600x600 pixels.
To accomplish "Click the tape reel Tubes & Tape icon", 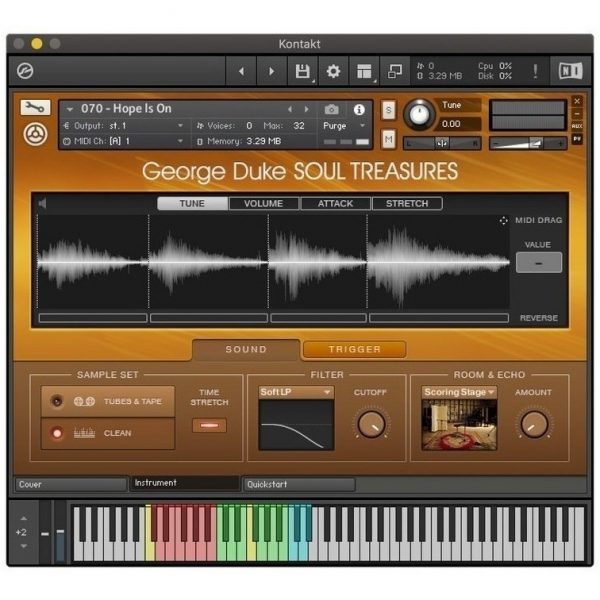I will coord(84,401).
